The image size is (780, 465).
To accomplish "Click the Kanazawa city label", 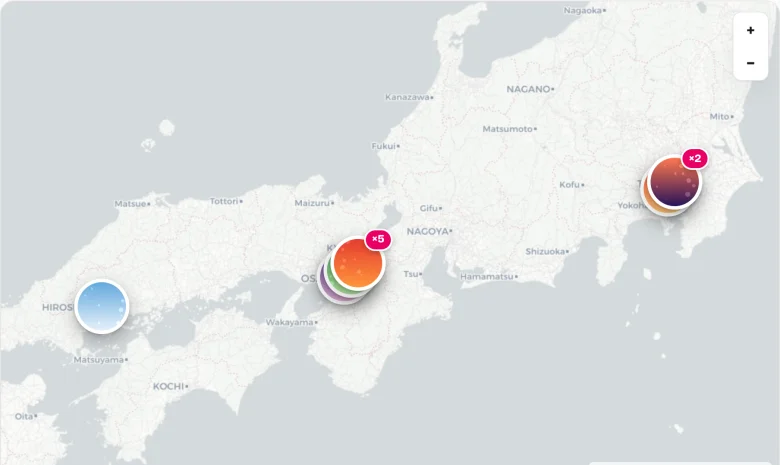I will [407, 97].
